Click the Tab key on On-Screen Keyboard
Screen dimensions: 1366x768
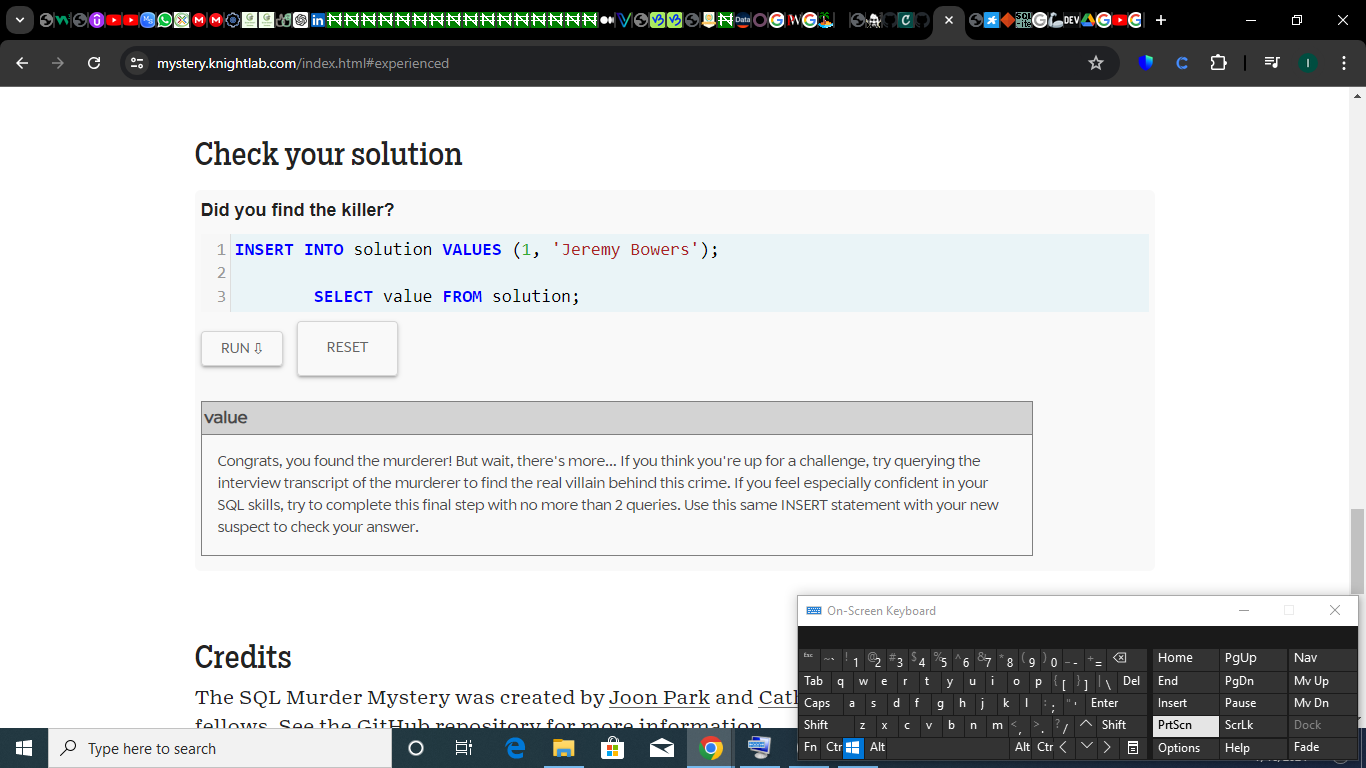click(x=814, y=681)
